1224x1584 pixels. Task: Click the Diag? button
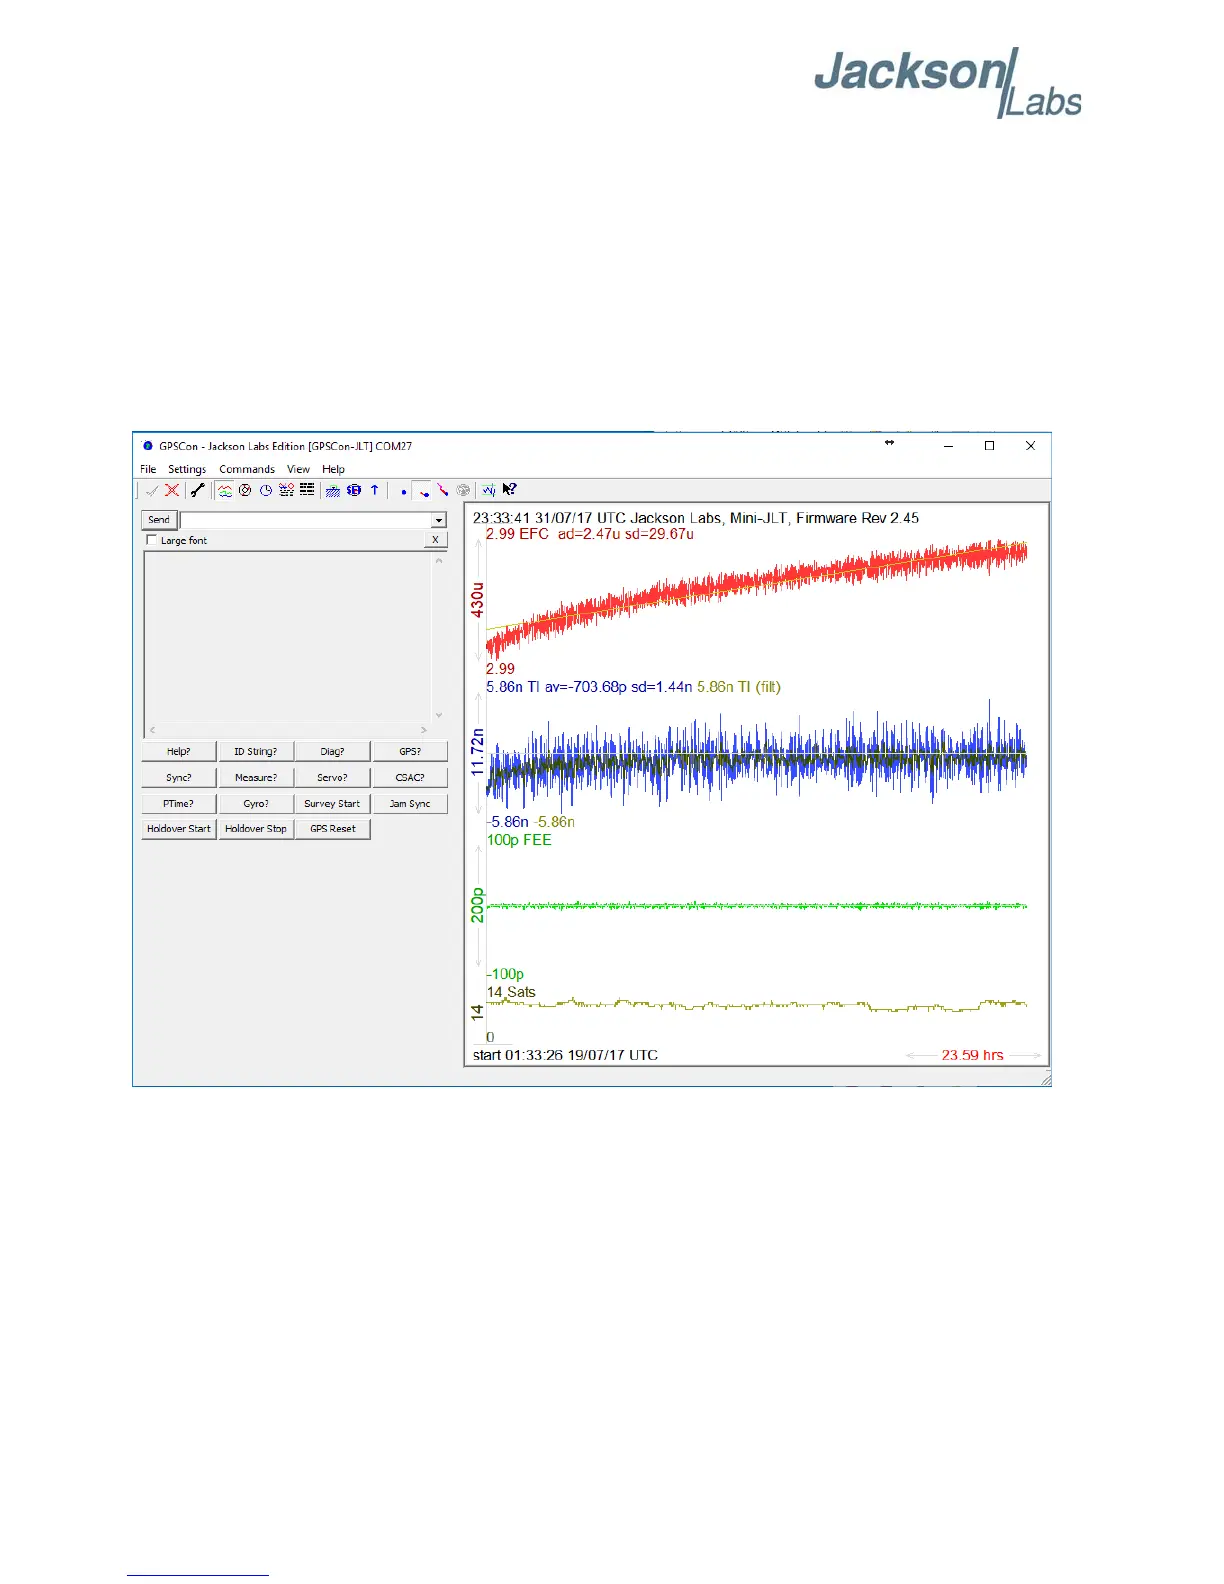(x=333, y=752)
